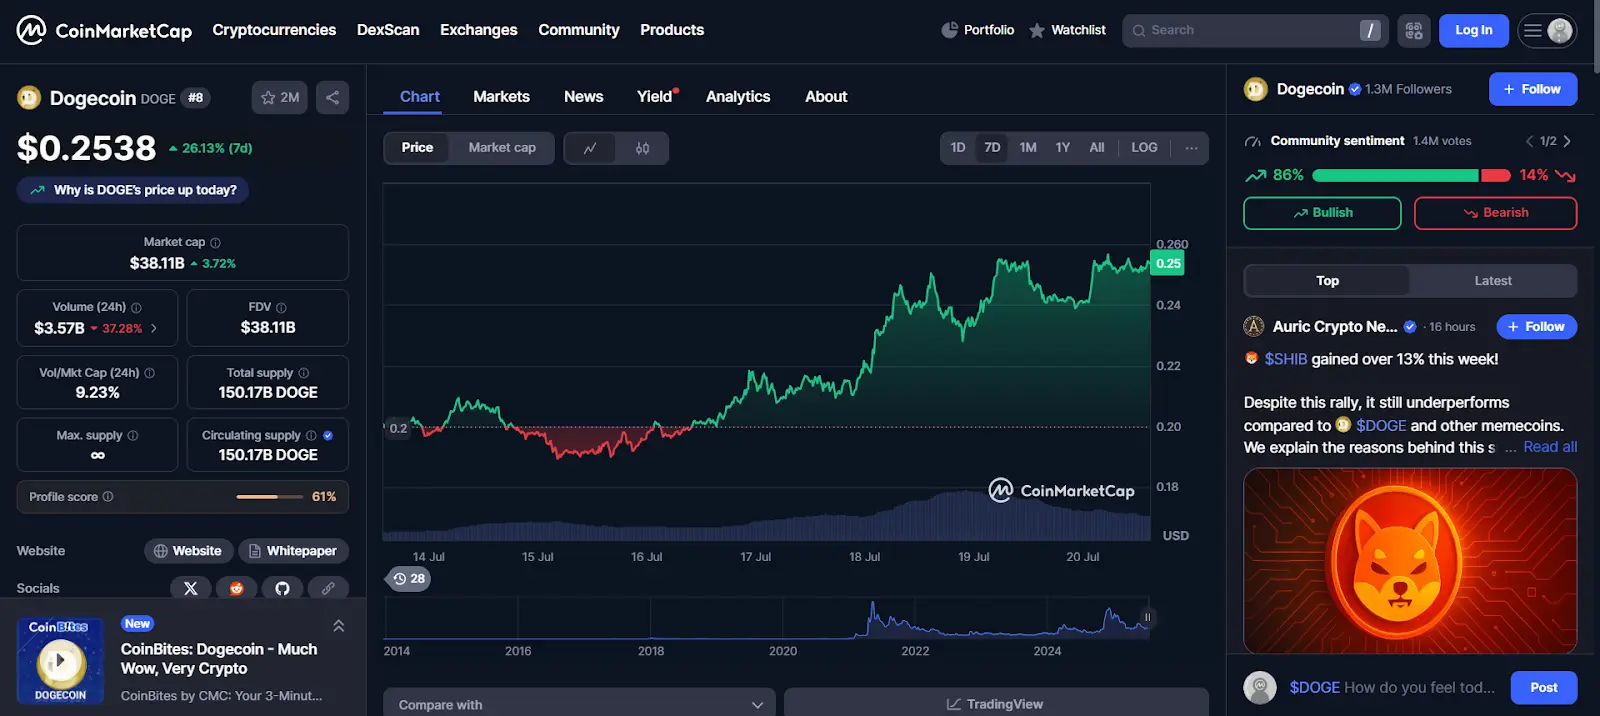This screenshot has width=1600, height=716.
Task: Click the circulating supply verified badge
Action: (328, 436)
